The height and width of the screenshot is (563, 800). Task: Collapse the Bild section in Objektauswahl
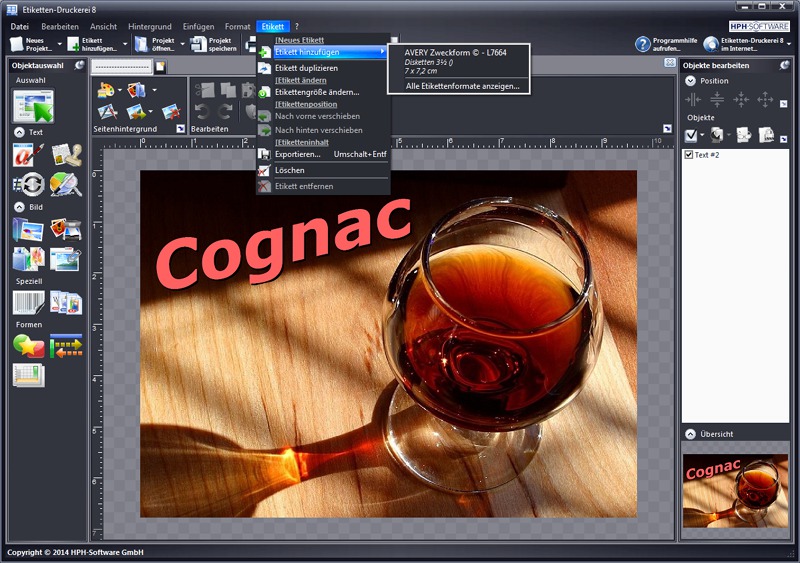(x=19, y=207)
